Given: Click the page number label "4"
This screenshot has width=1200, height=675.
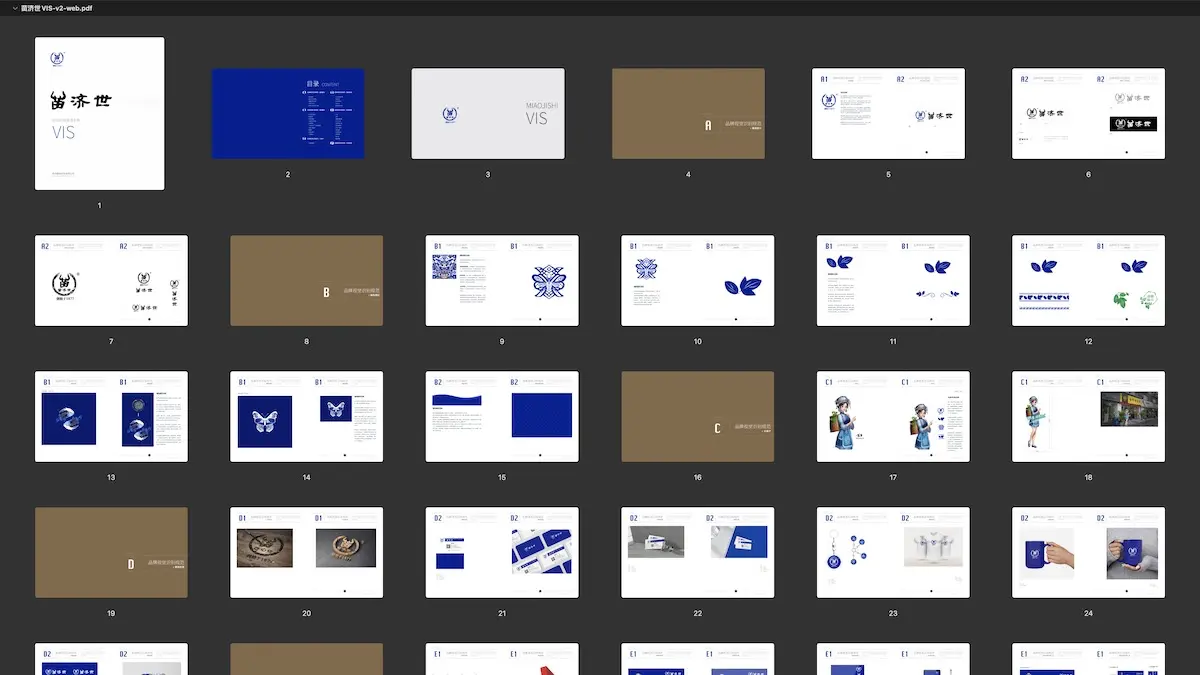Looking at the screenshot, I should pyautogui.click(x=688, y=174).
